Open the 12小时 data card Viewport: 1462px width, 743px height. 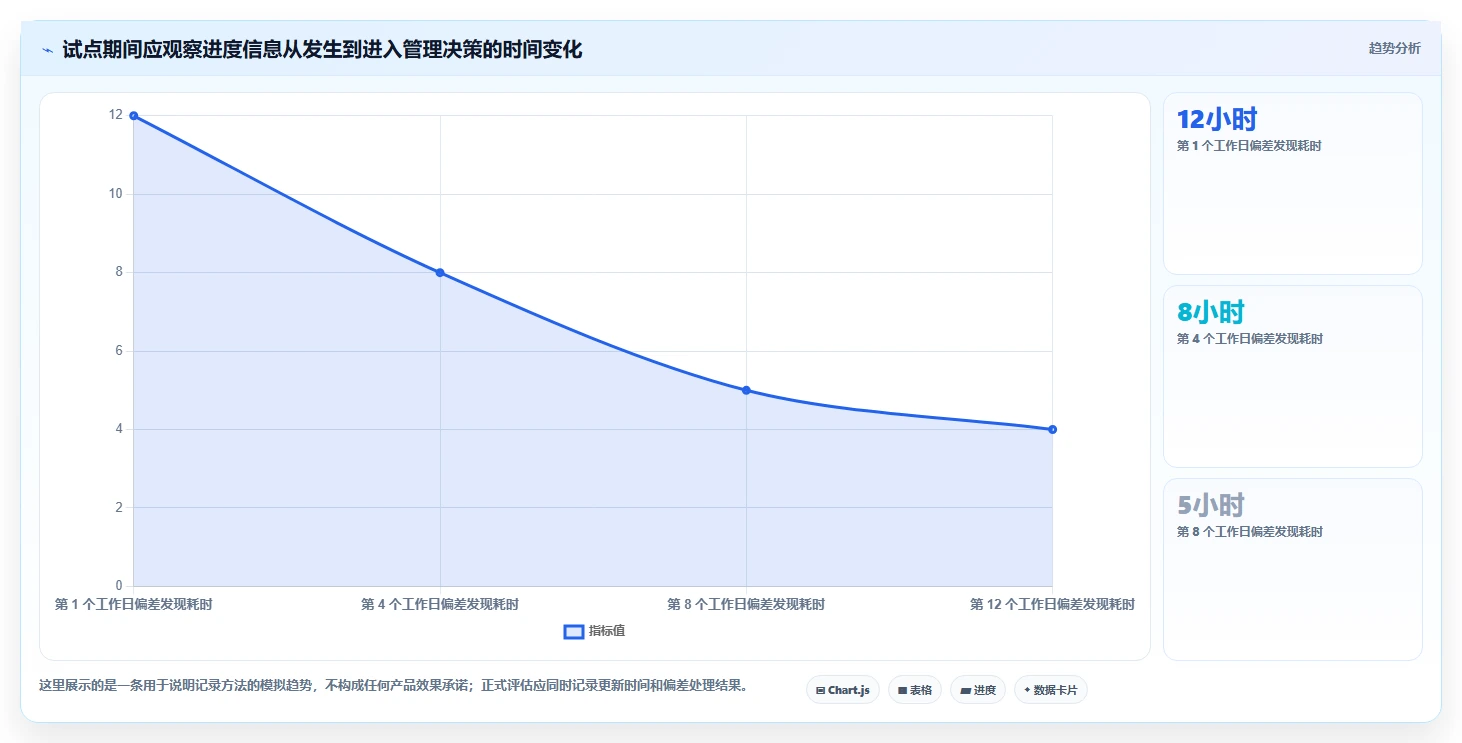(x=1292, y=183)
